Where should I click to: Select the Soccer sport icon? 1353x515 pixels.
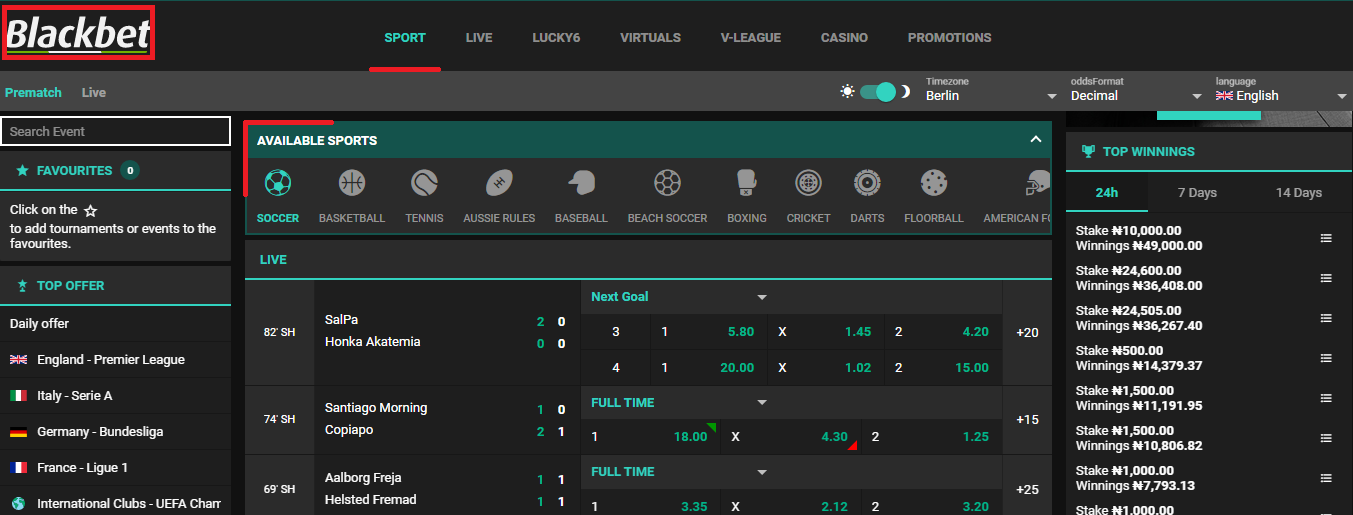[x=278, y=183]
